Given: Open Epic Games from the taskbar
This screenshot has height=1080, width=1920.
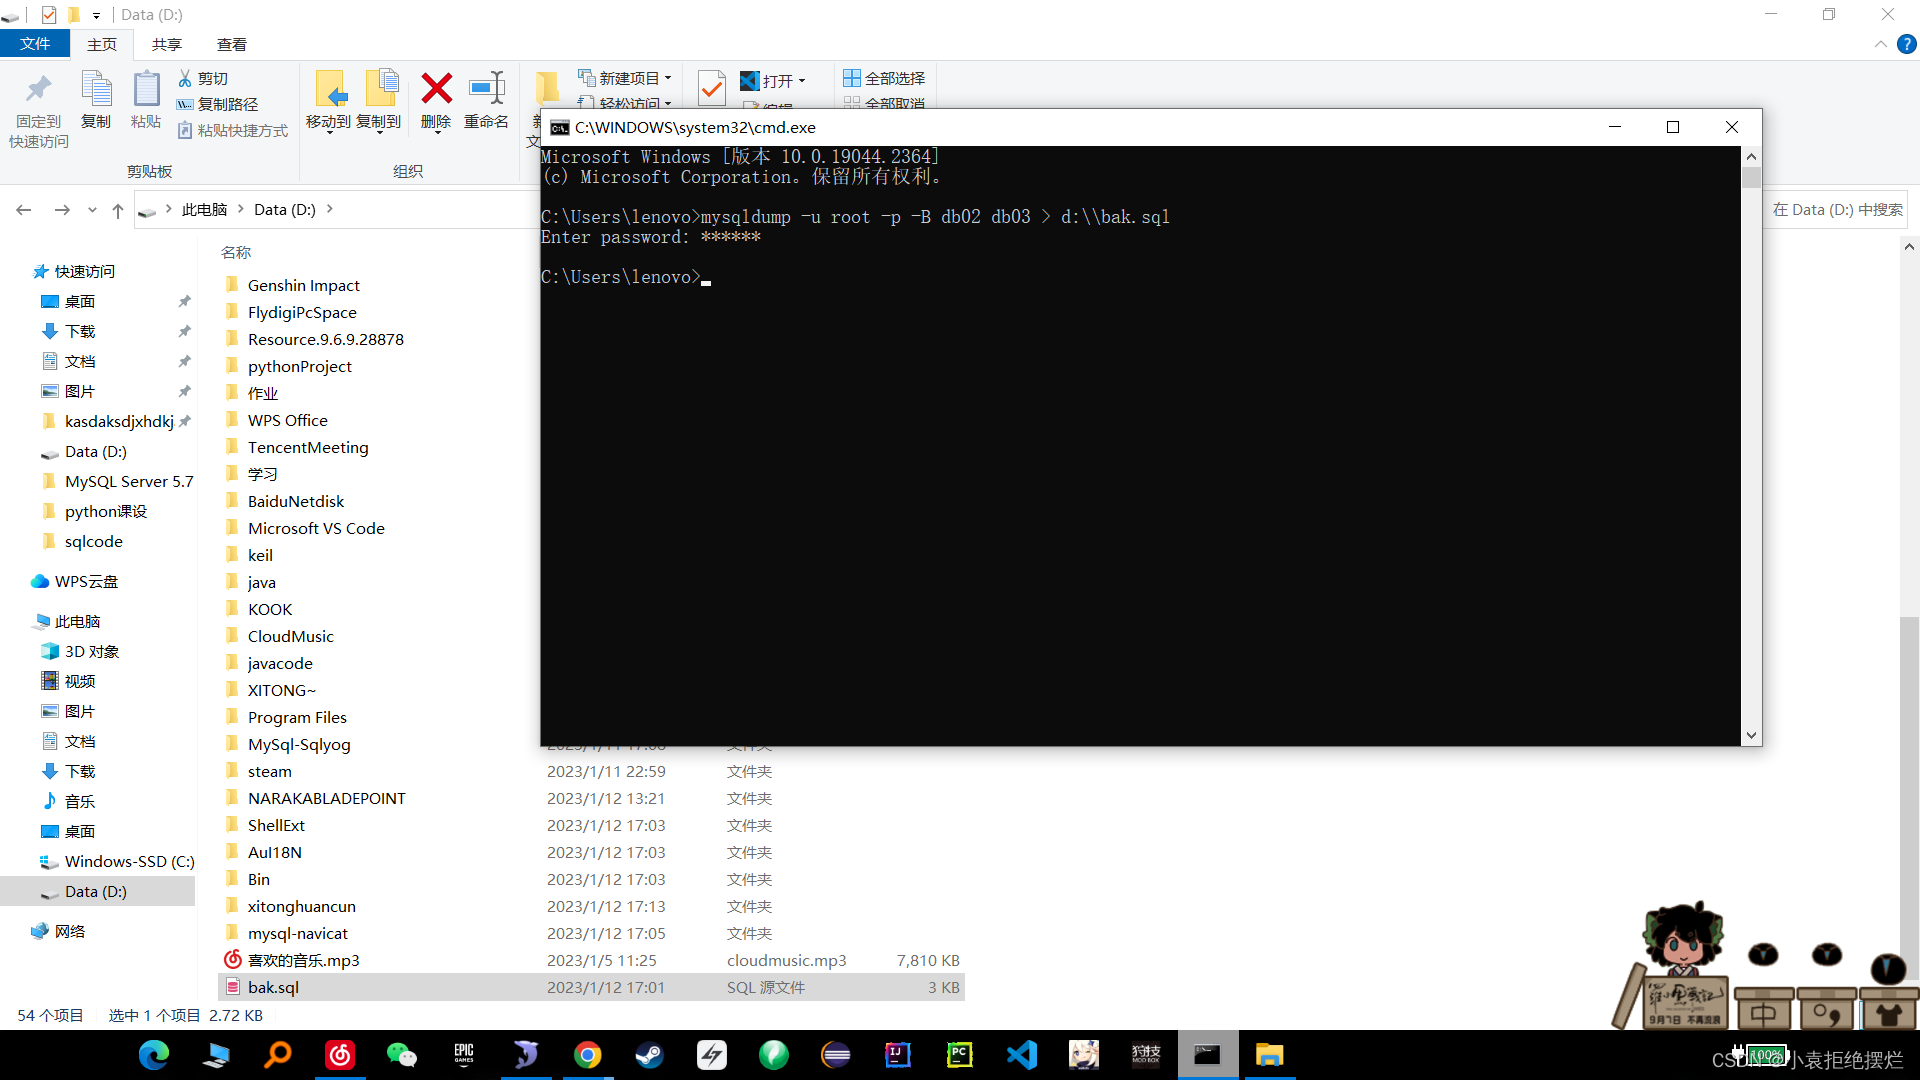Looking at the screenshot, I should tap(464, 1055).
